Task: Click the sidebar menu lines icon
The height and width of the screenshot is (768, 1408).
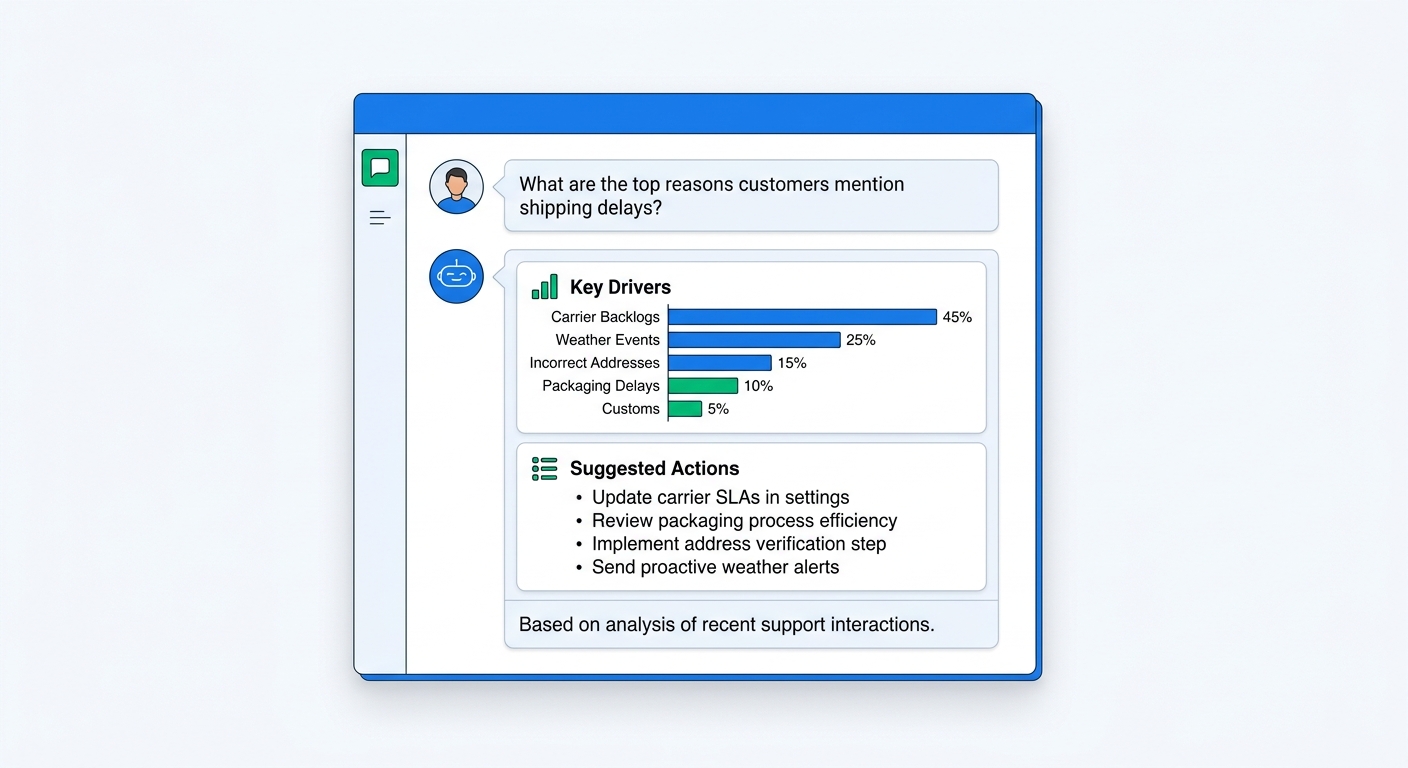Action: [x=380, y=217]
